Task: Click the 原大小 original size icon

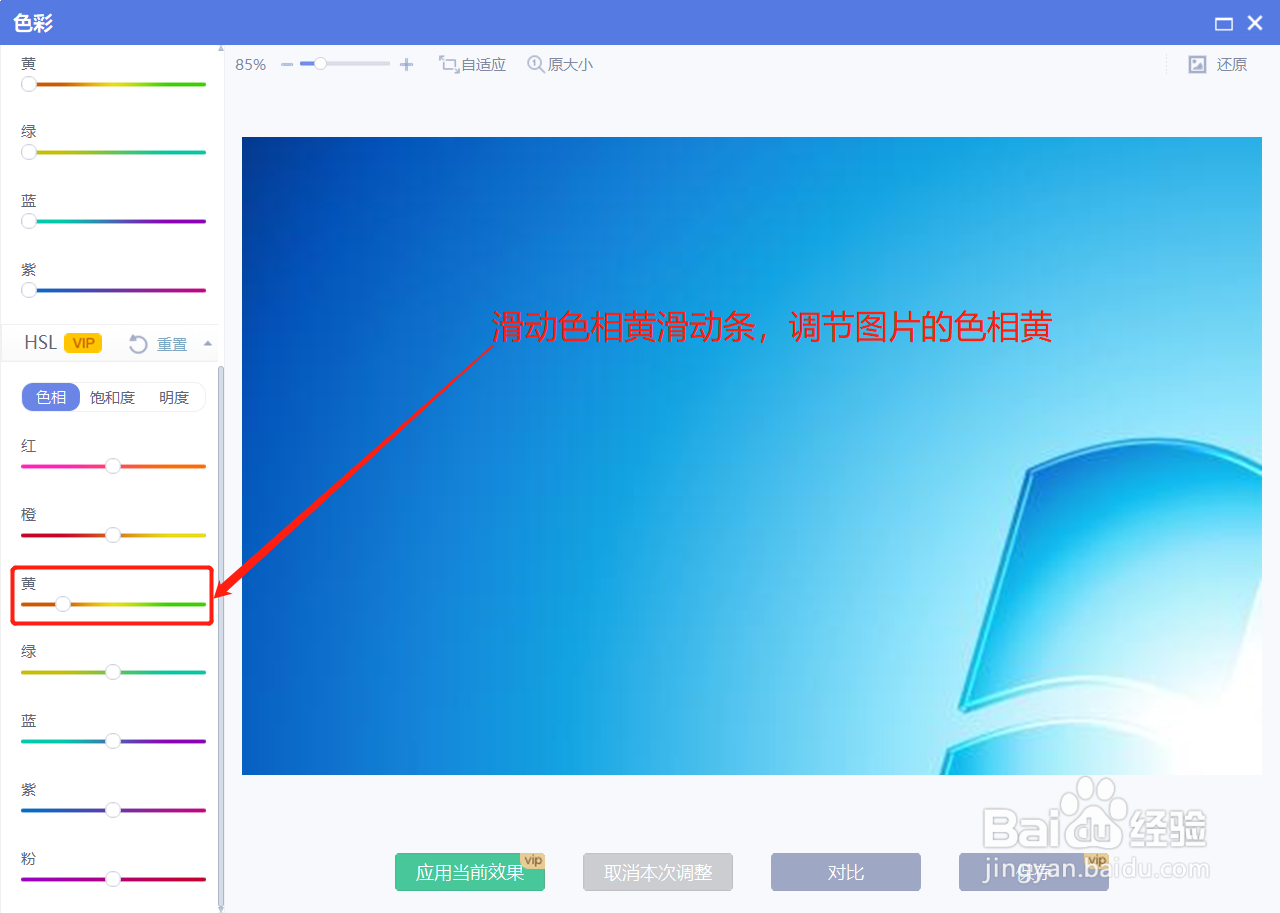Action: coord(536,64)
